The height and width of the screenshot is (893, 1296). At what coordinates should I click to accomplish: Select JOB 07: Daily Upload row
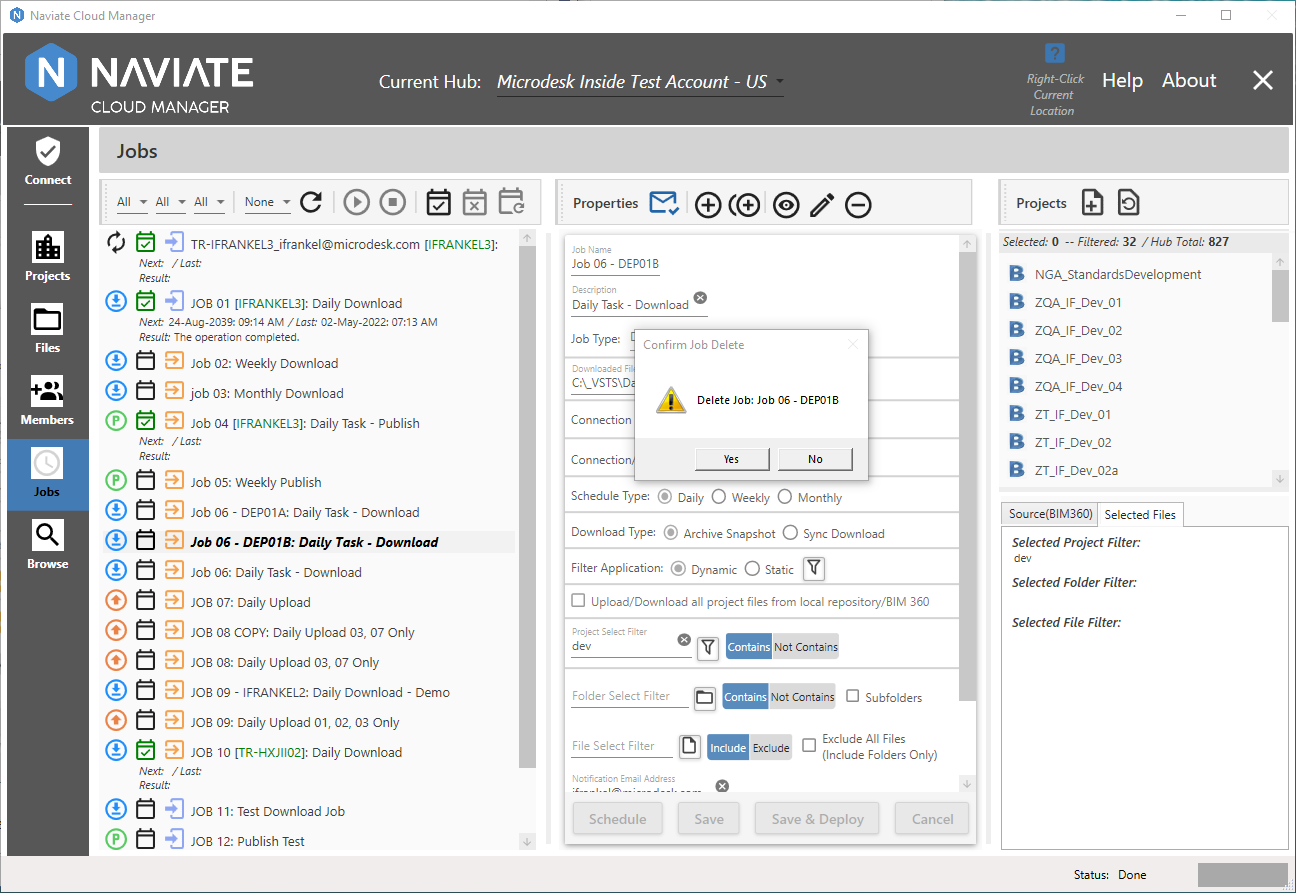point(310,602)
